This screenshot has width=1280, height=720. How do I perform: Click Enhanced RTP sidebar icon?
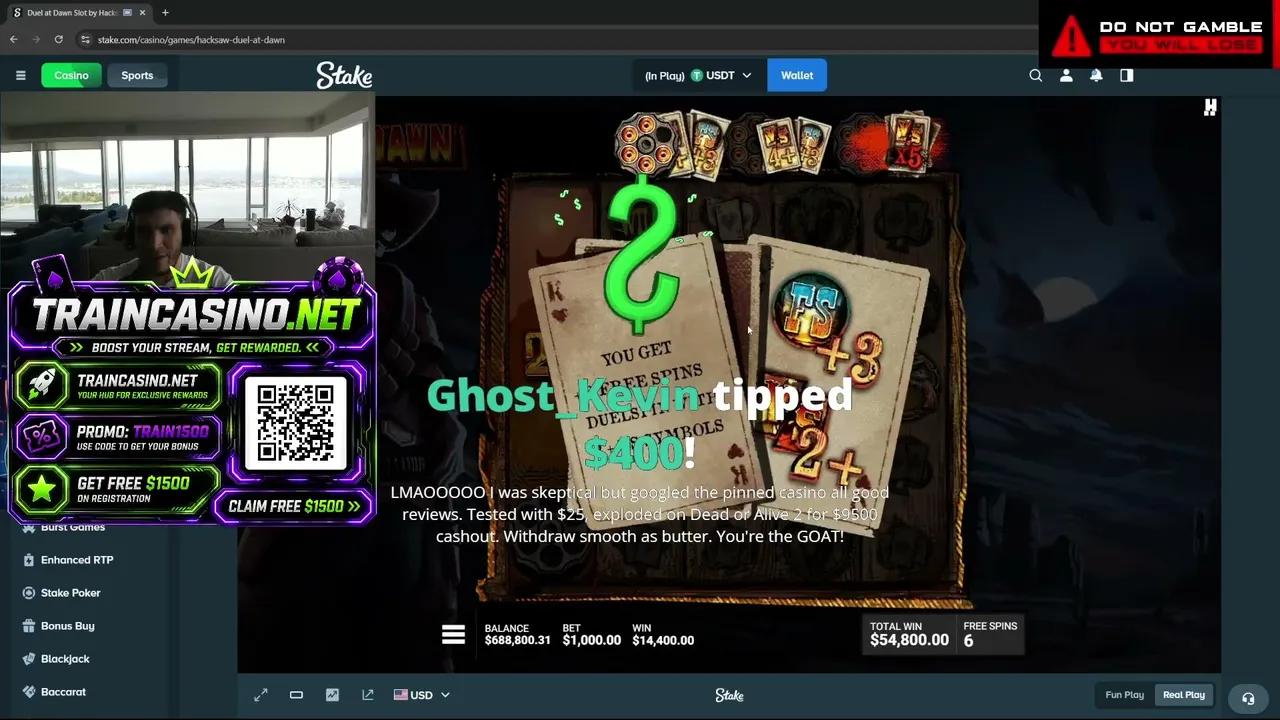tap(29, 560)
